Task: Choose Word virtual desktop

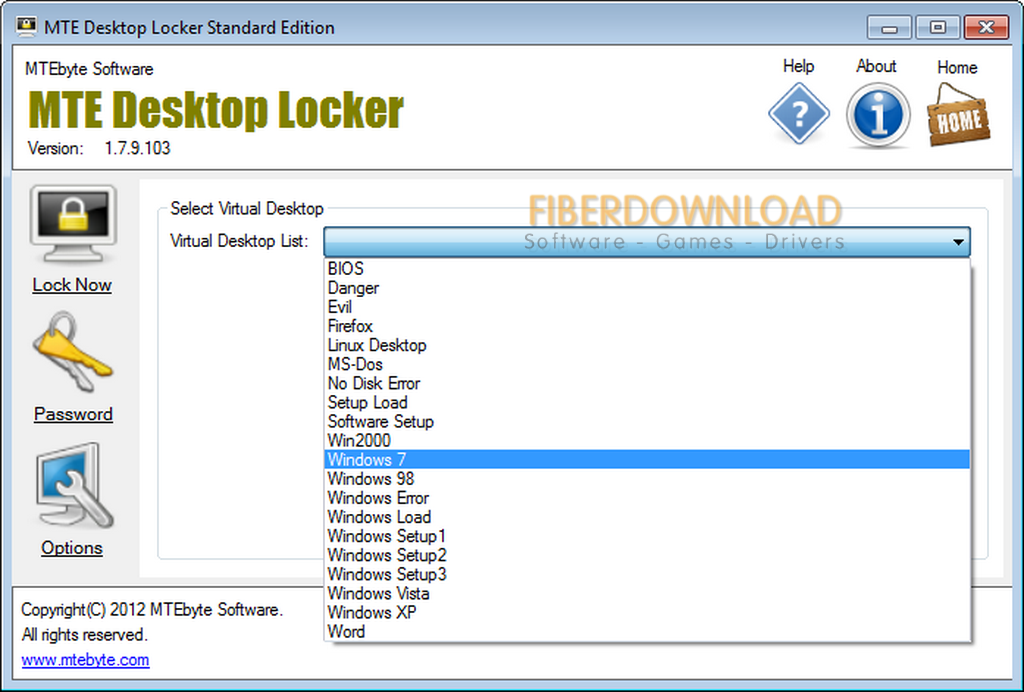Action: point(647,631)
